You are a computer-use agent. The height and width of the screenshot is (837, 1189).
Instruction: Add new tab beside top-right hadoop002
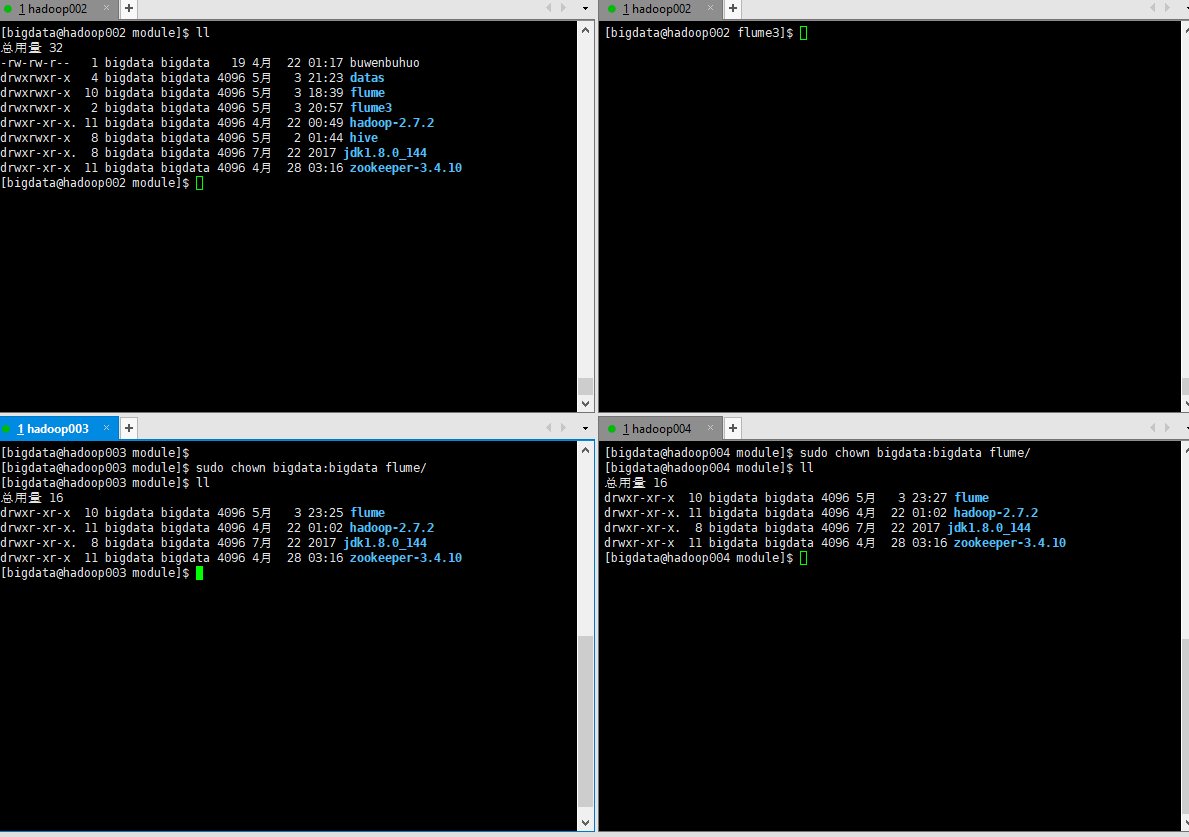point(733,8)
